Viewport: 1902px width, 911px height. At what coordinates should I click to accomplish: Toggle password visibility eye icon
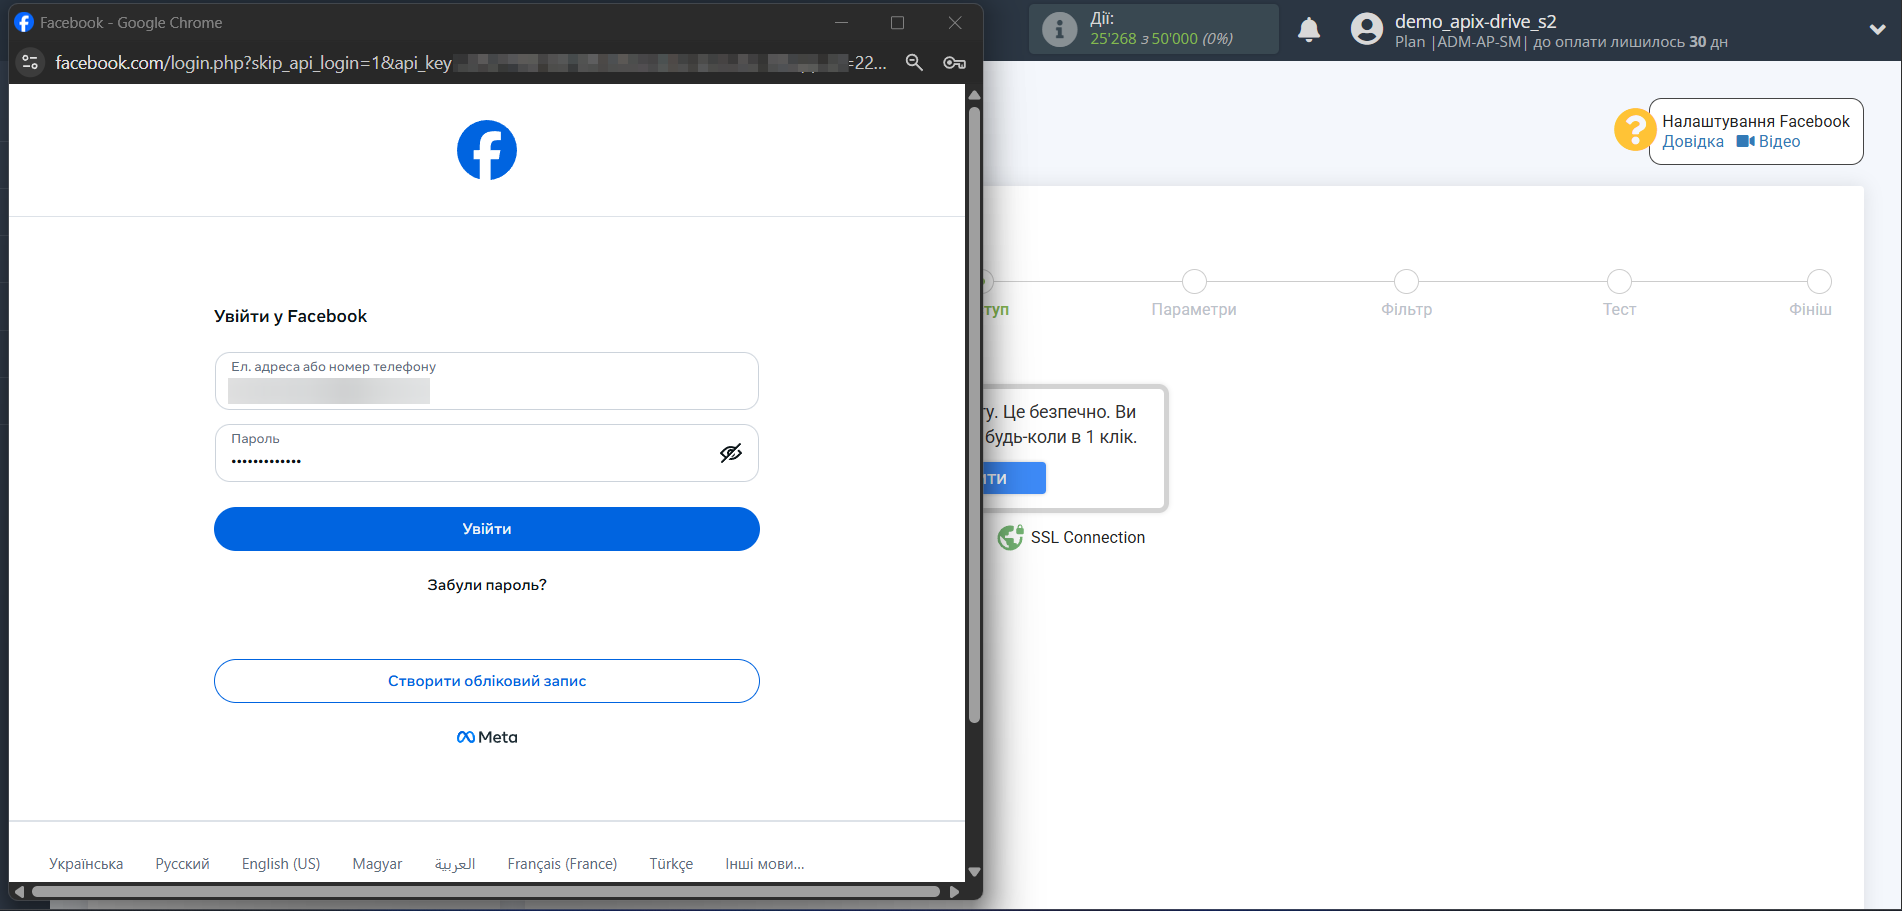[x=731, y=453]
